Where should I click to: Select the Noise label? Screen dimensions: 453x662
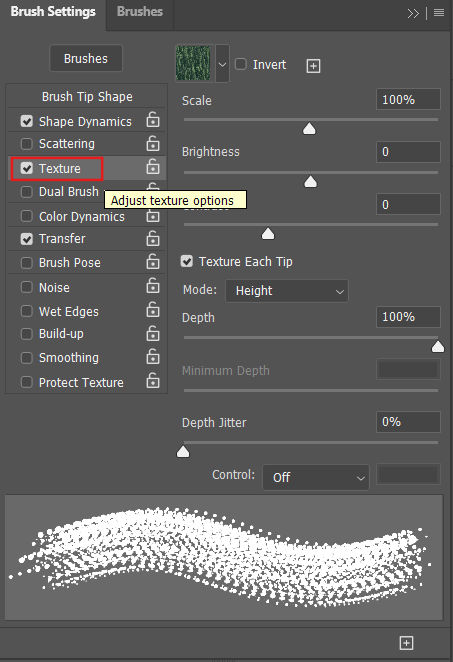pos(54,288)
